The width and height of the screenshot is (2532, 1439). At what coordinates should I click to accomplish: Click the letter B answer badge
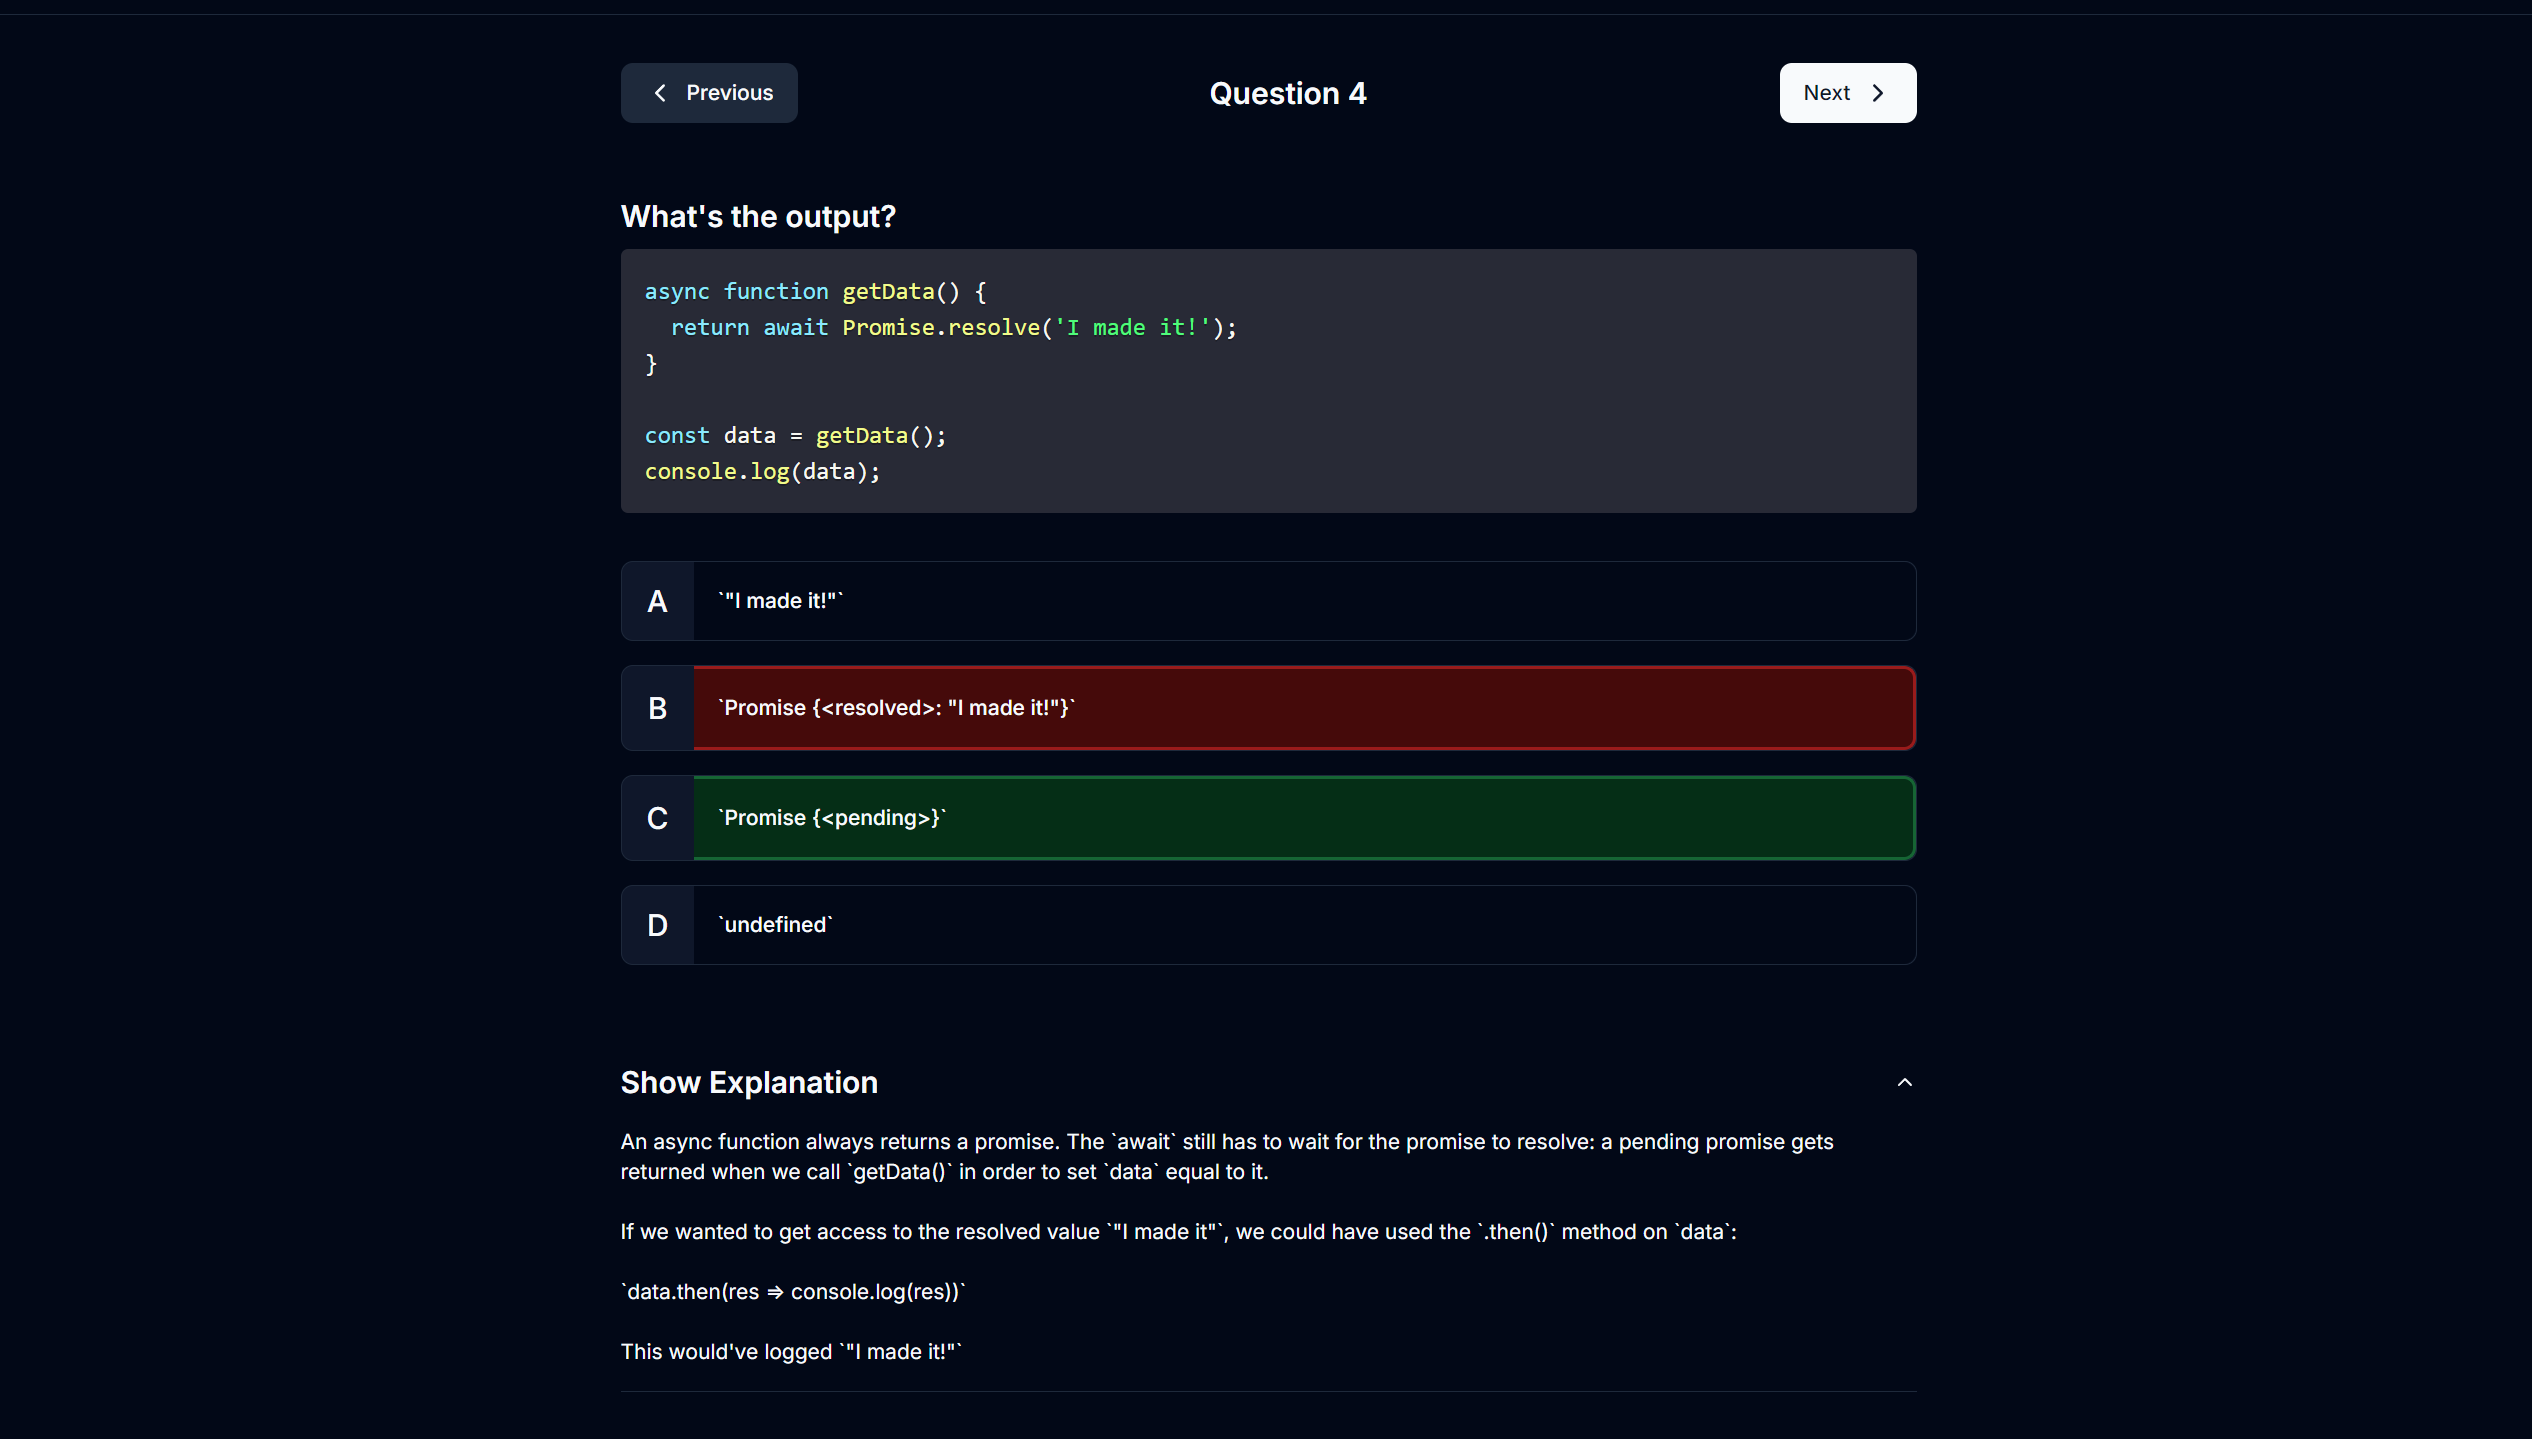657,708
